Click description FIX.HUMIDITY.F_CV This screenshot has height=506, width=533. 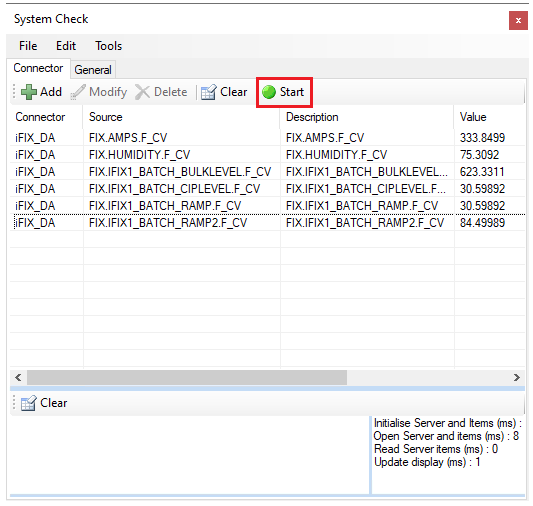[336, 155]
